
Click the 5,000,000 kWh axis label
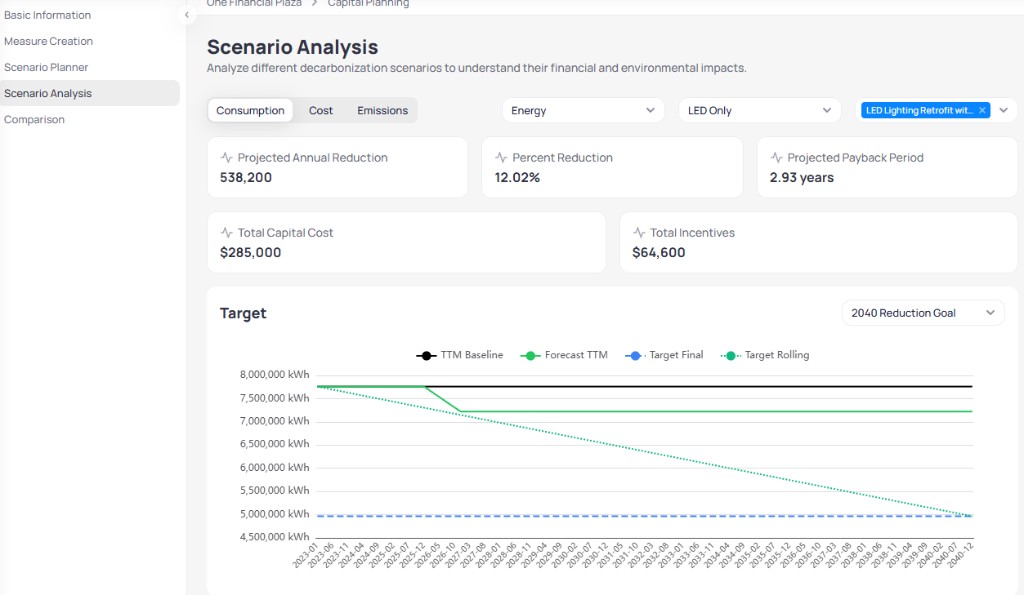pyautogui.click(x=274, y=514)
